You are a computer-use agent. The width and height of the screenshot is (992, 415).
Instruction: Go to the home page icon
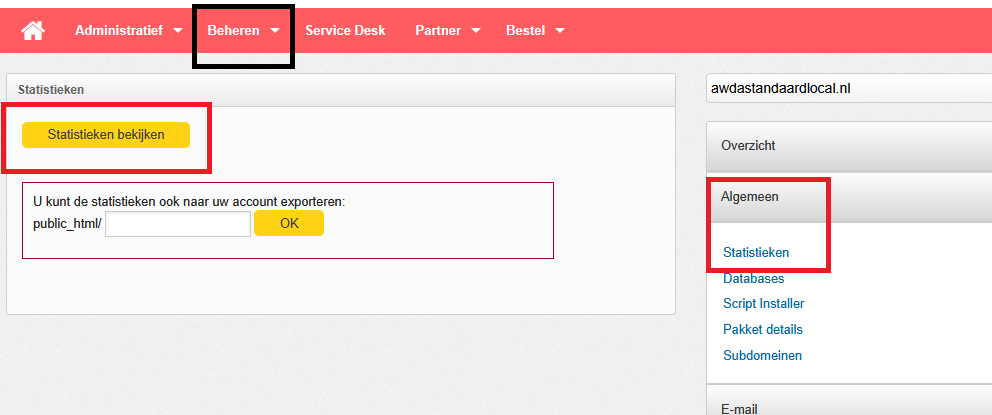coord(33,30)
